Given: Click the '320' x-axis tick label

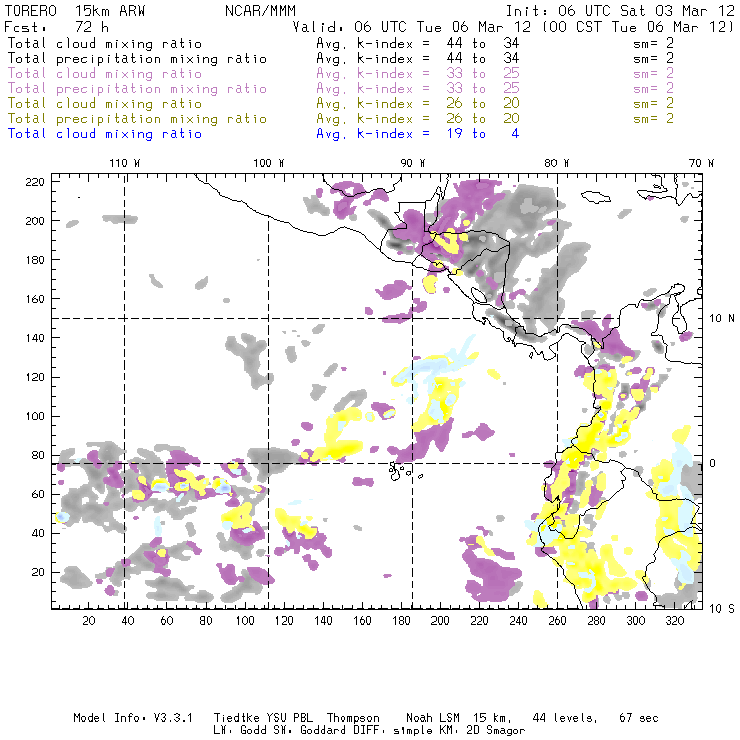Looking at the screenshot, I should pos(675,621).
